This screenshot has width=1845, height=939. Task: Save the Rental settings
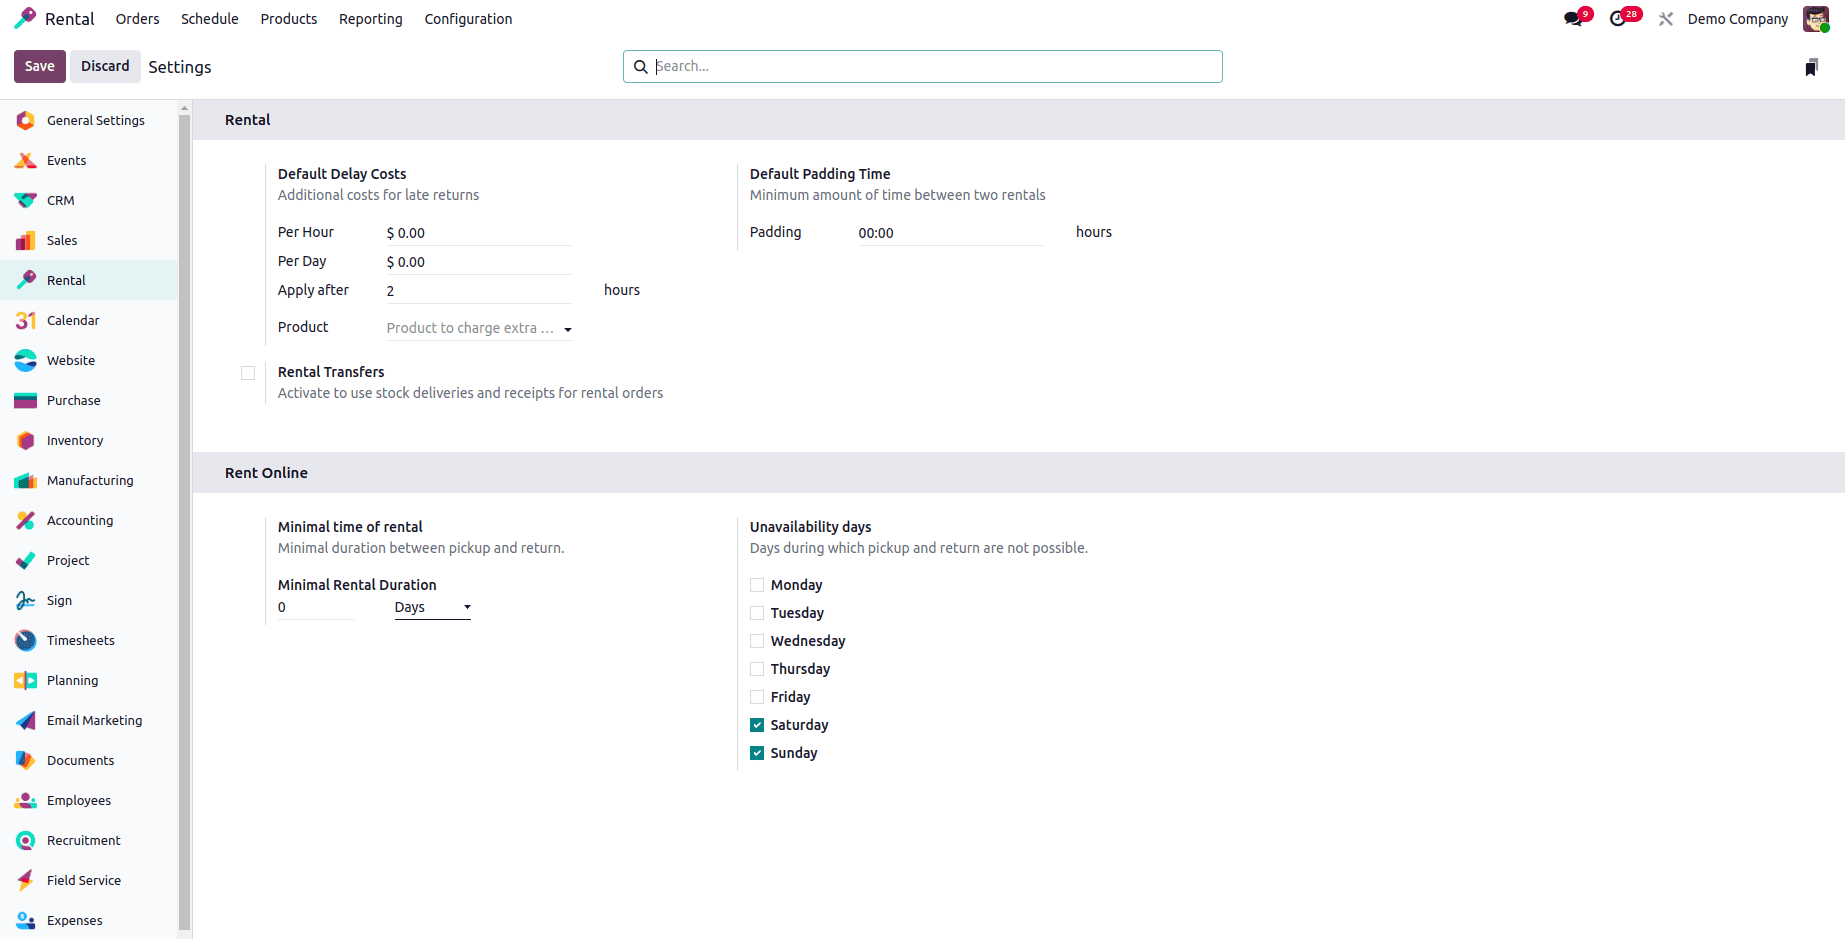point(39,66)
